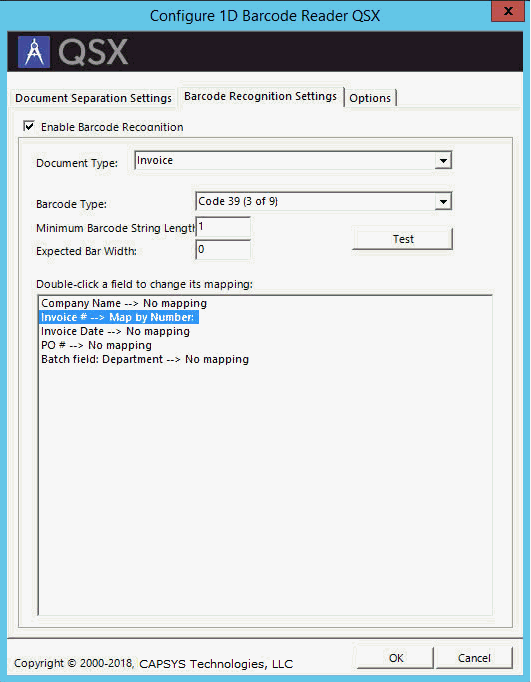Click the QSX compass logo icon
Viewport: 531px width, 682px height.
pos(34,52)
